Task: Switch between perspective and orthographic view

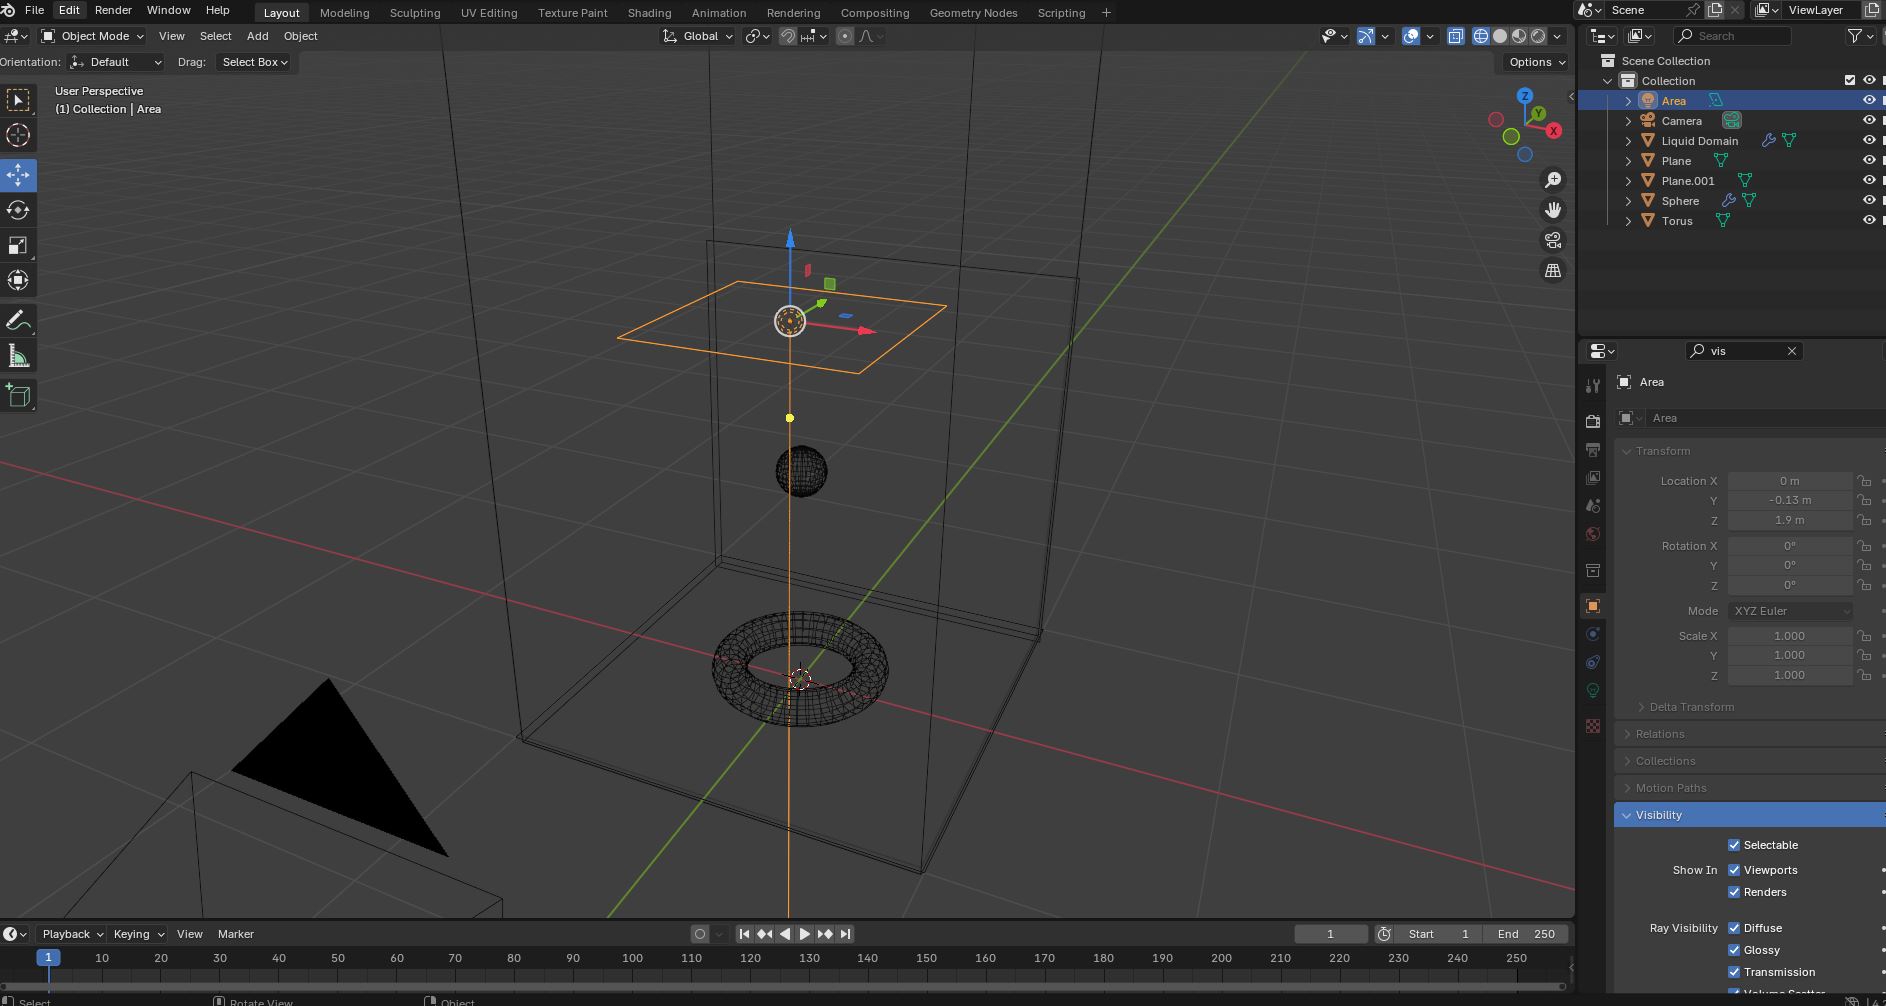Action: point(1553,271)
